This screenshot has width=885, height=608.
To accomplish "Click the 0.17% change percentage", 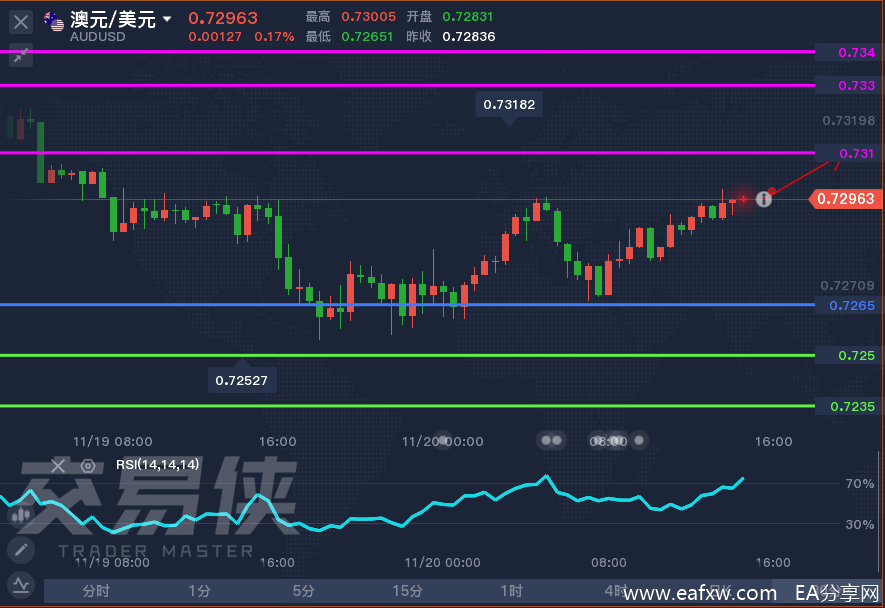I will point(274,37).
